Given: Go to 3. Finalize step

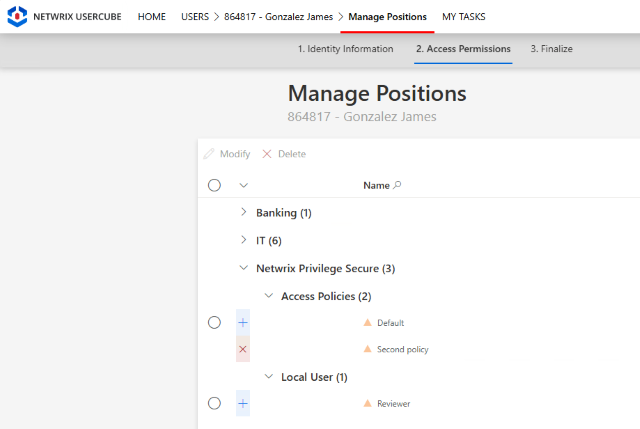Looking at the screenshot, I should pyautogui.click(x=551, y=49).
